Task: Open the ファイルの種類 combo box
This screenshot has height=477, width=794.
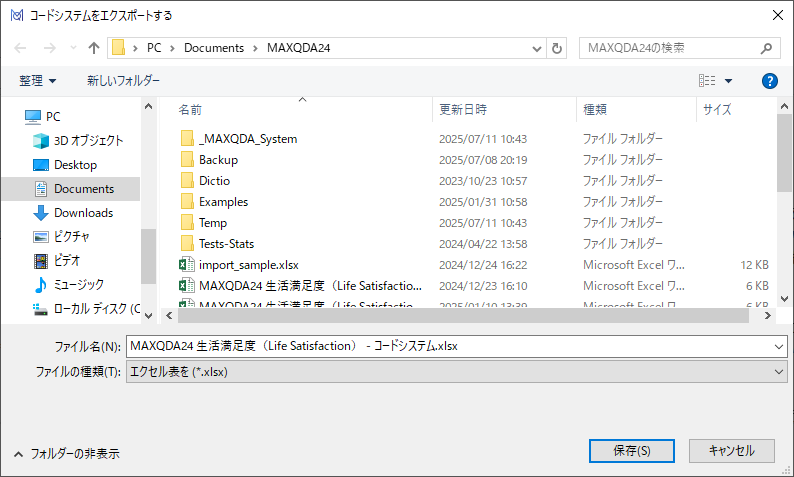Action: point(457,372)
